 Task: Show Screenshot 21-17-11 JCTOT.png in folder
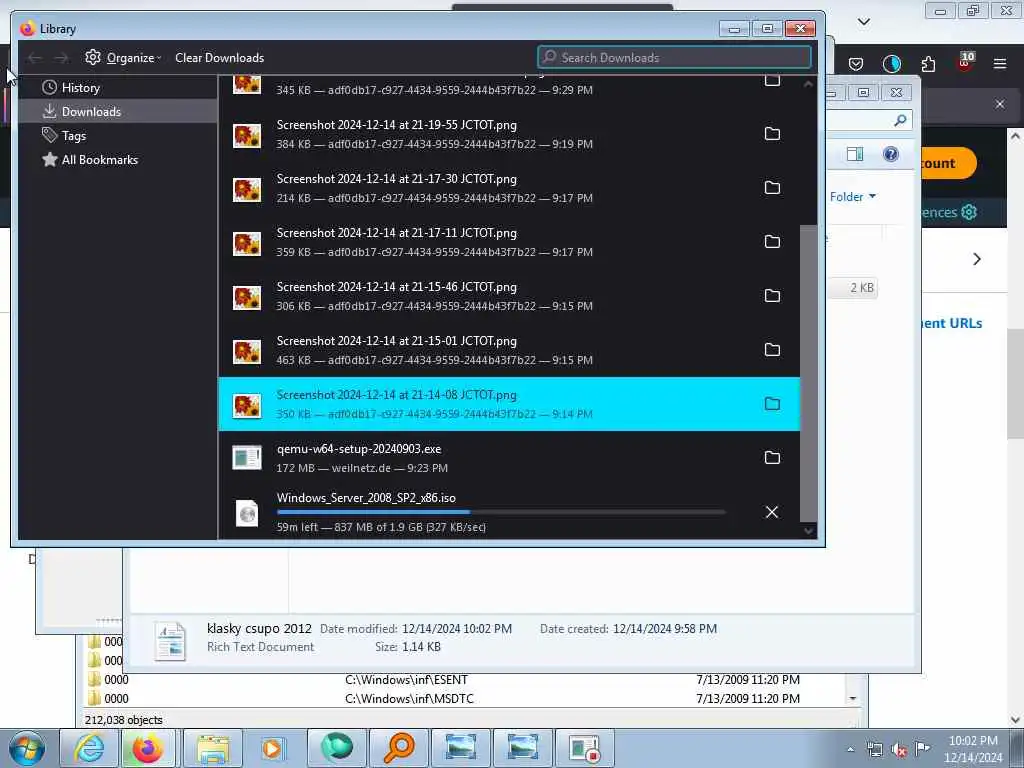[772, 242]
